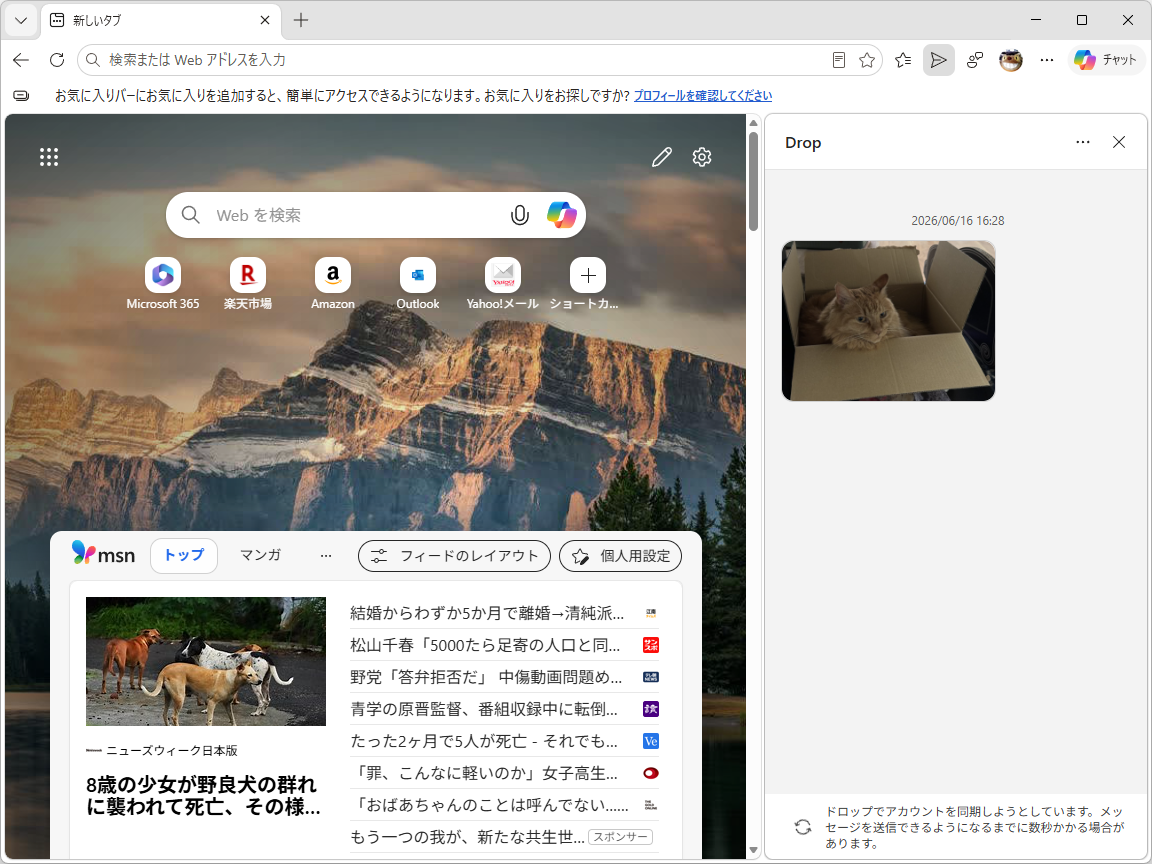
Task: Open 楽天市場 shortcut
Action: click(x=248, y=284)
